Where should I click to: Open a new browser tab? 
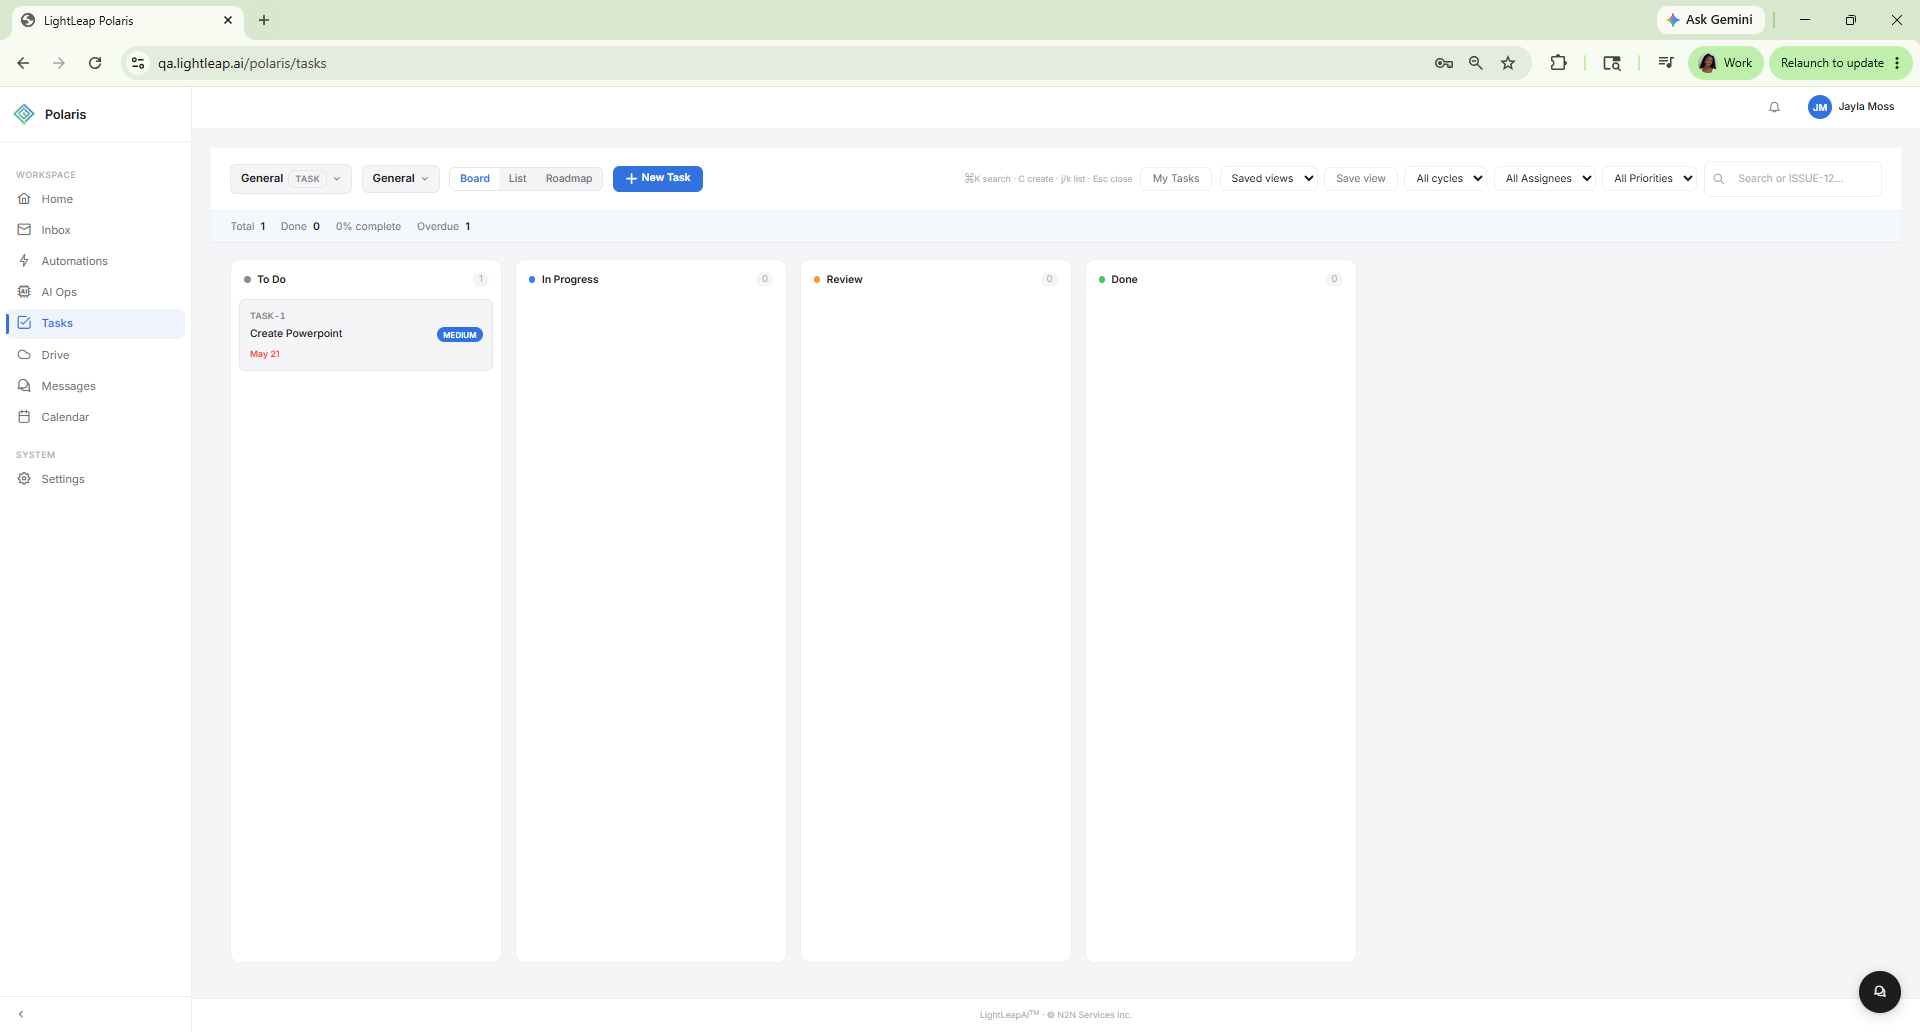point(264,20)
